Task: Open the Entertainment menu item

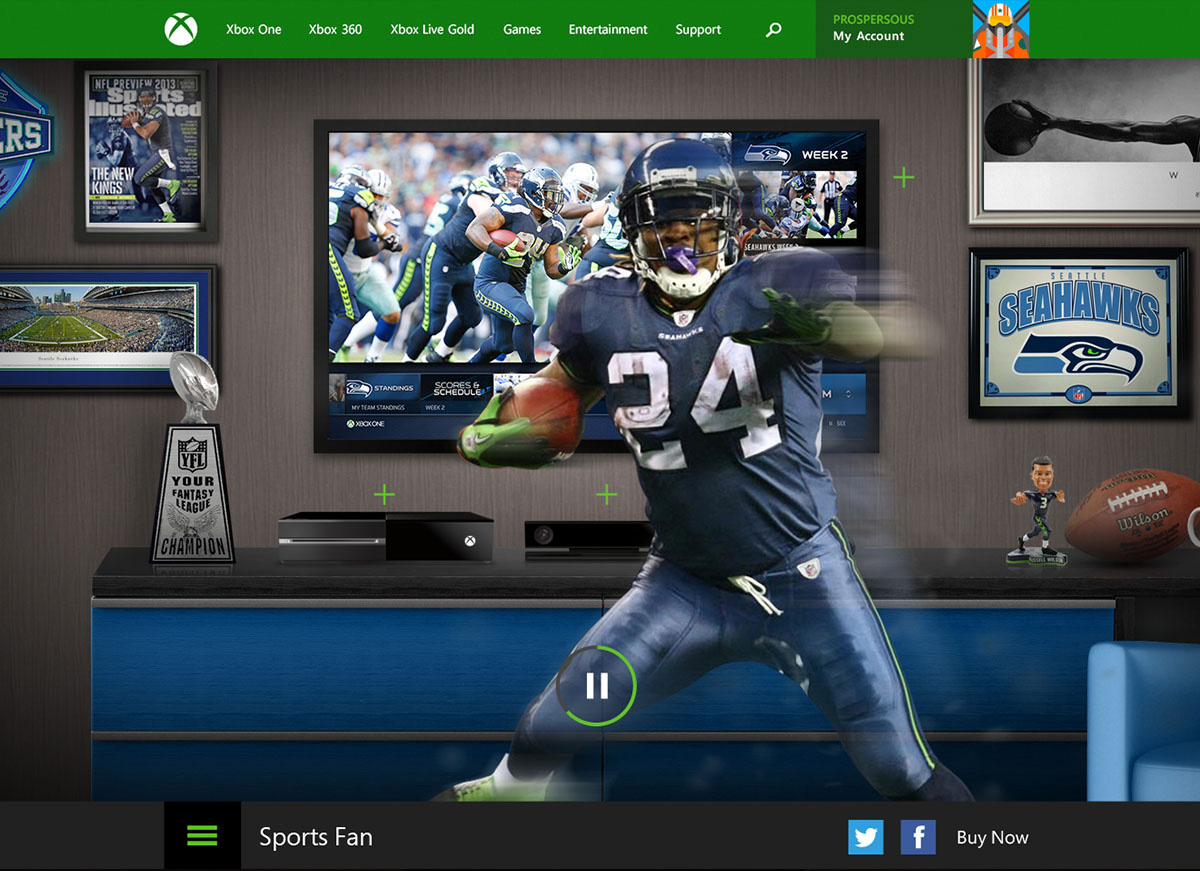Action: 608,30
